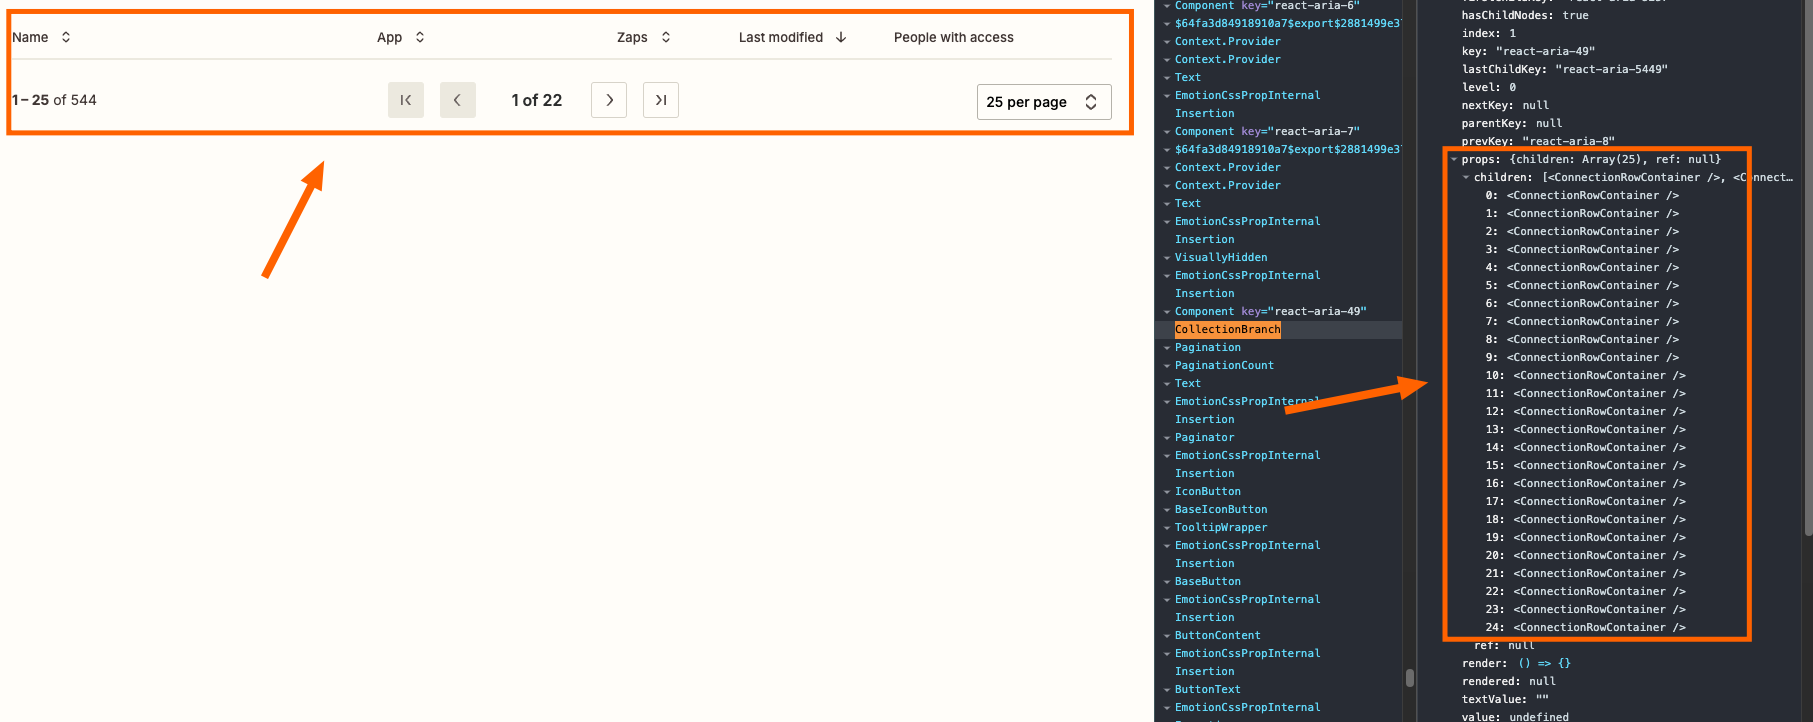Advance to the next page

609,100
